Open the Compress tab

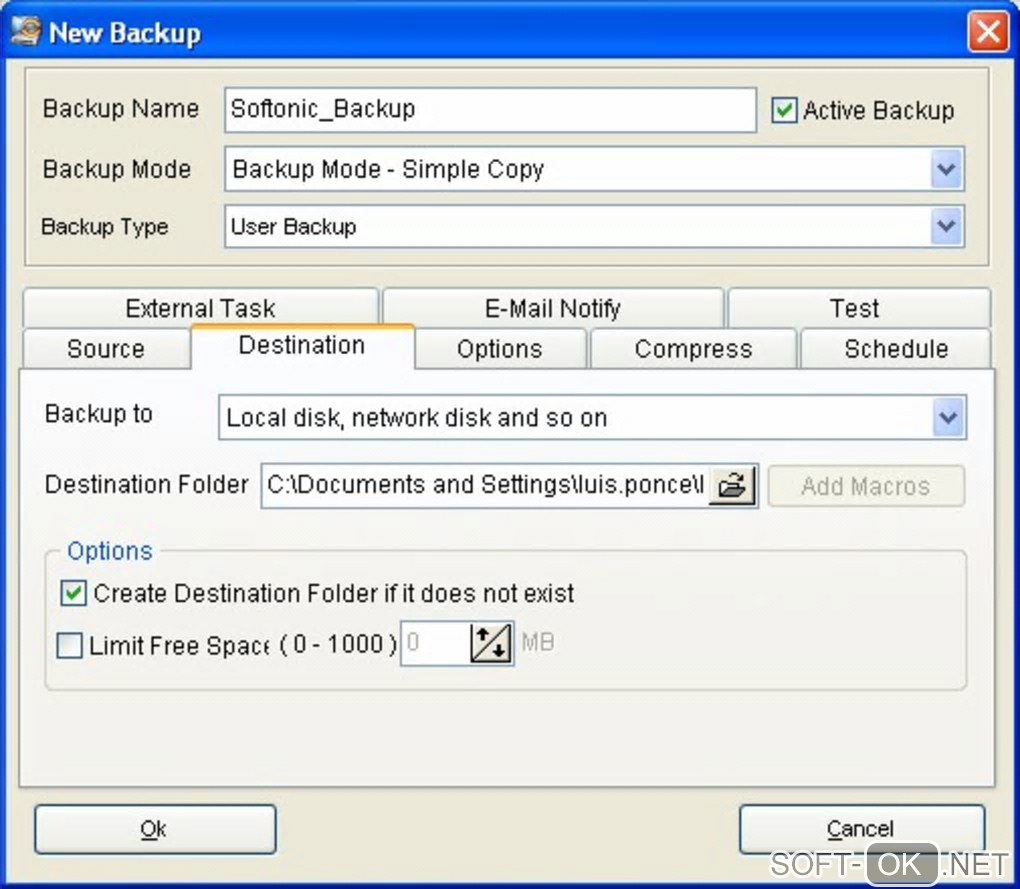point(693,349)
